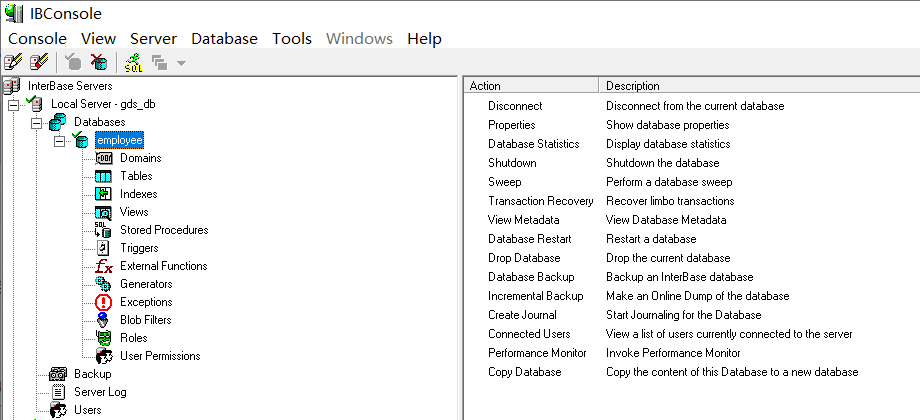Select the Sweep action

pyautogui.click(x=505, y=182)
